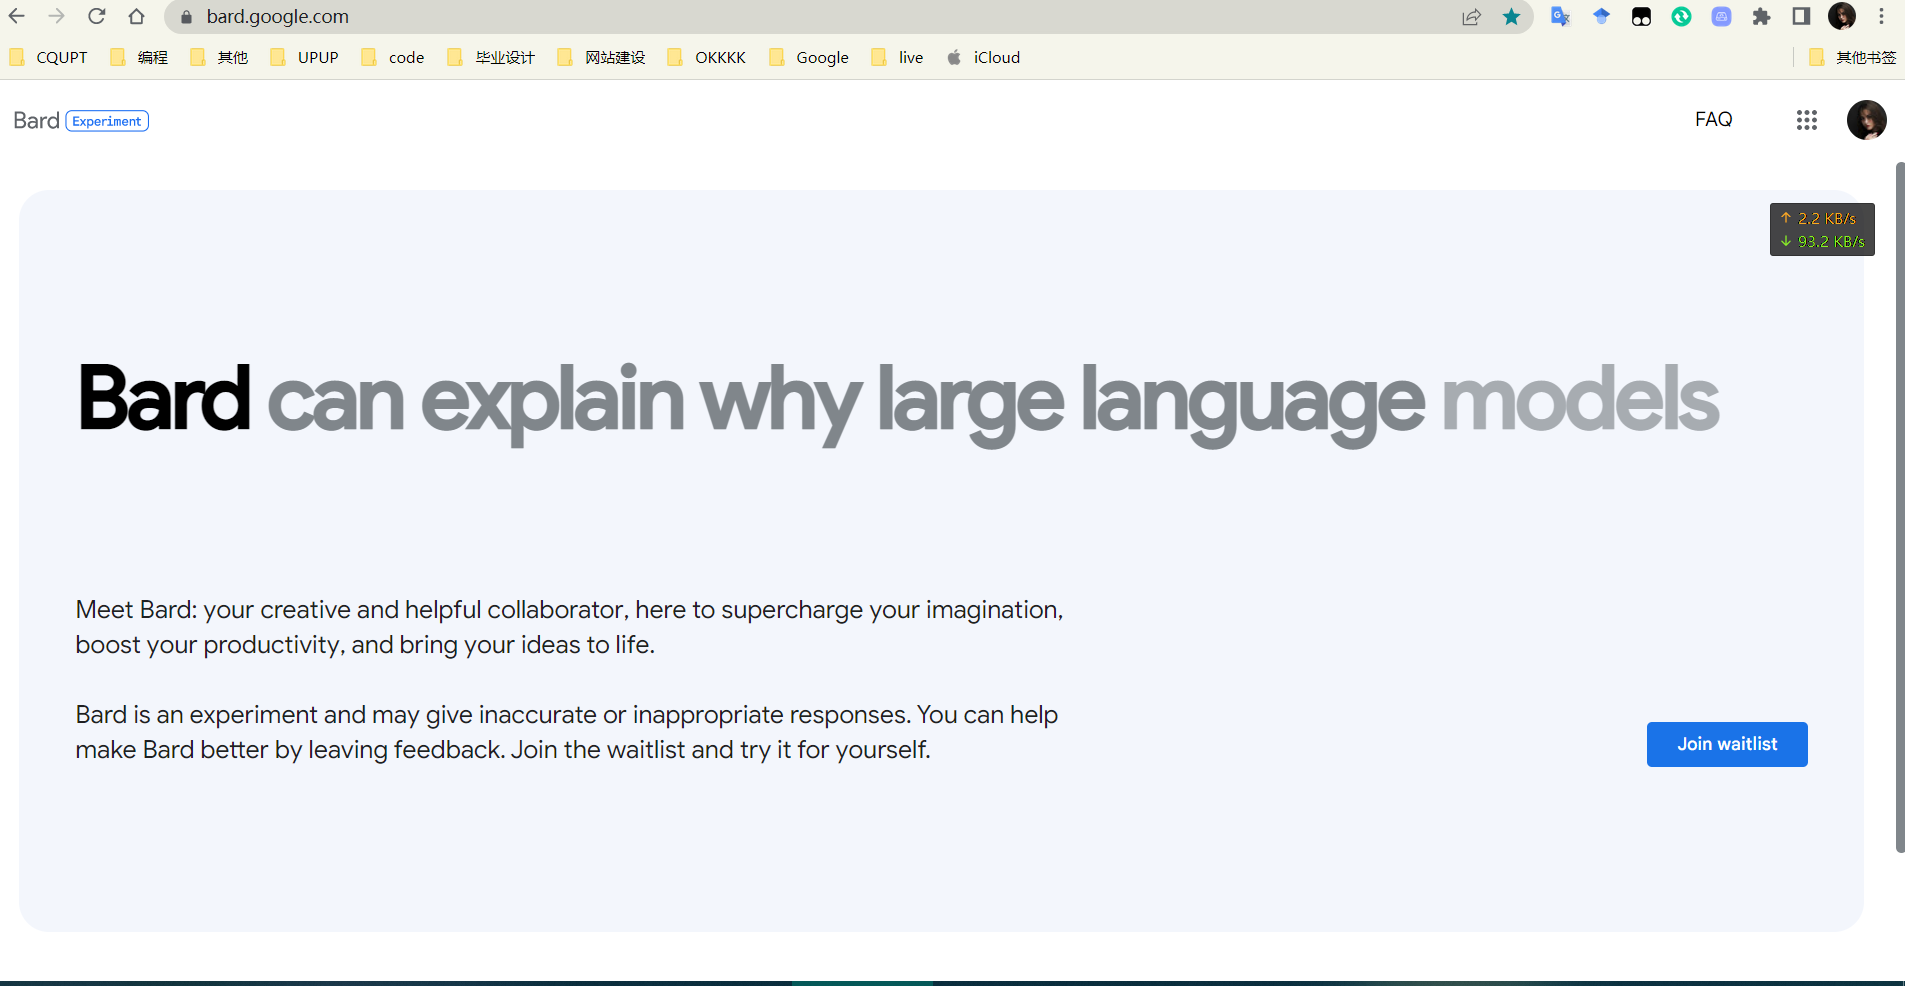Open the green circular extension icon

click(1681, 16)
